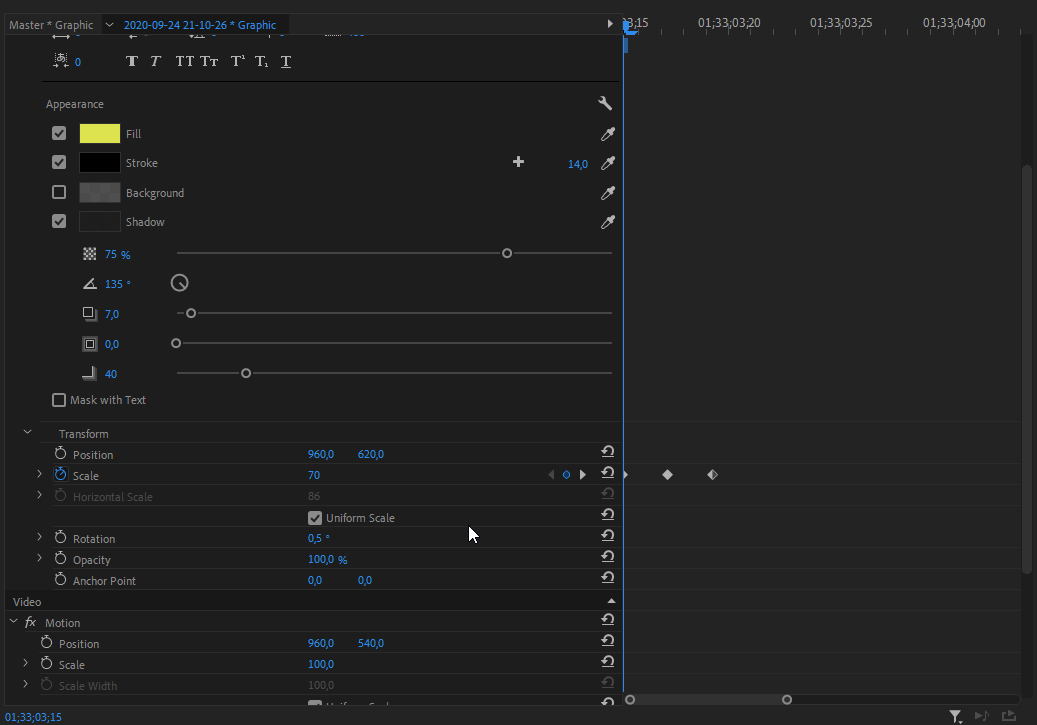Viewport: 1037px width, 725px height.
Task: Expand the Opacity property
Action: (x=40, y=558)
